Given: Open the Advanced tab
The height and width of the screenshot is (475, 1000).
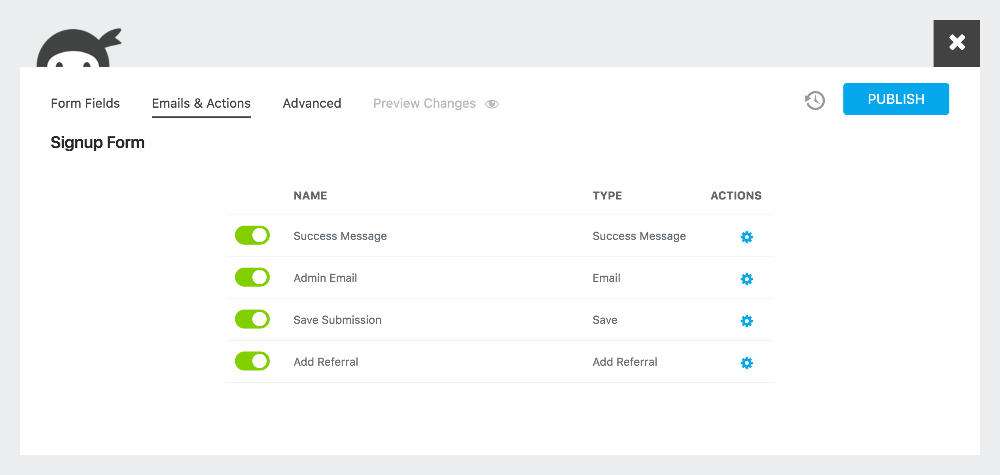Looking at the screenshot, I should 312,103.
